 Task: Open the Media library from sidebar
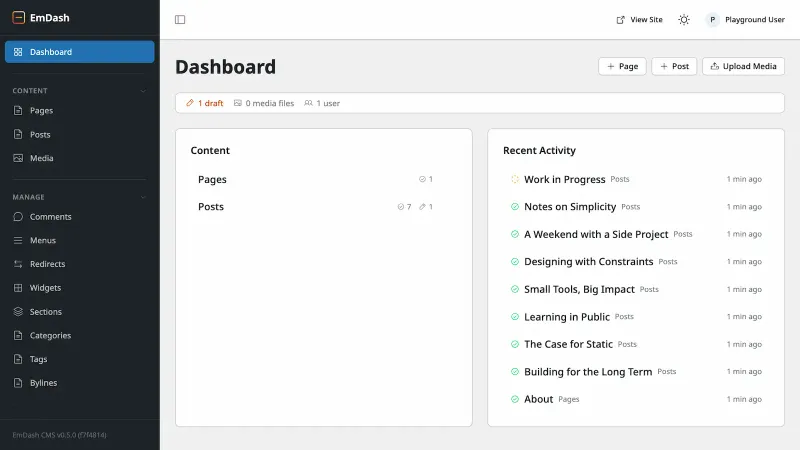coord(41,158)
